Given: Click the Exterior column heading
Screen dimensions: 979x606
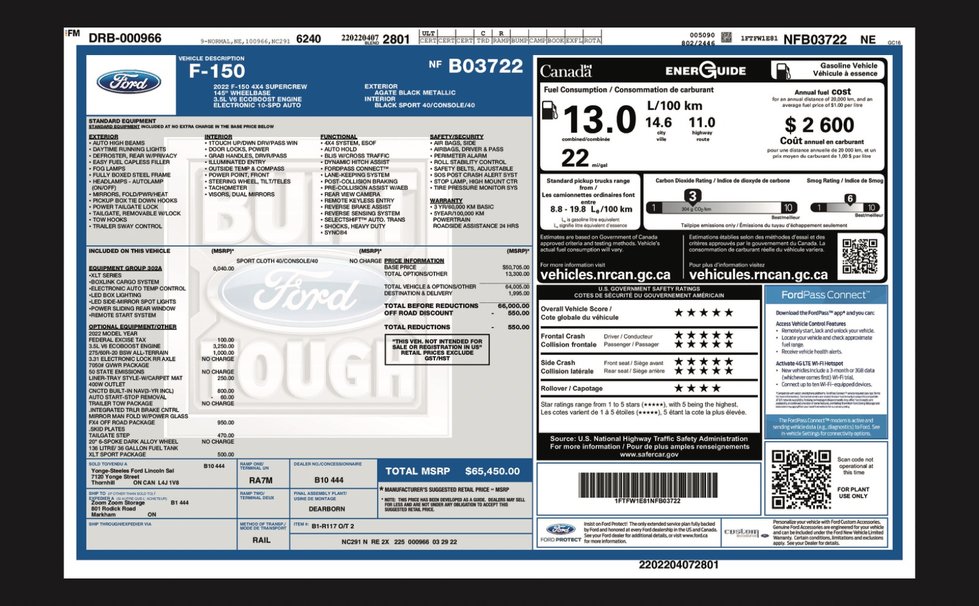Looking at the screenshot, I should [103, 137].
